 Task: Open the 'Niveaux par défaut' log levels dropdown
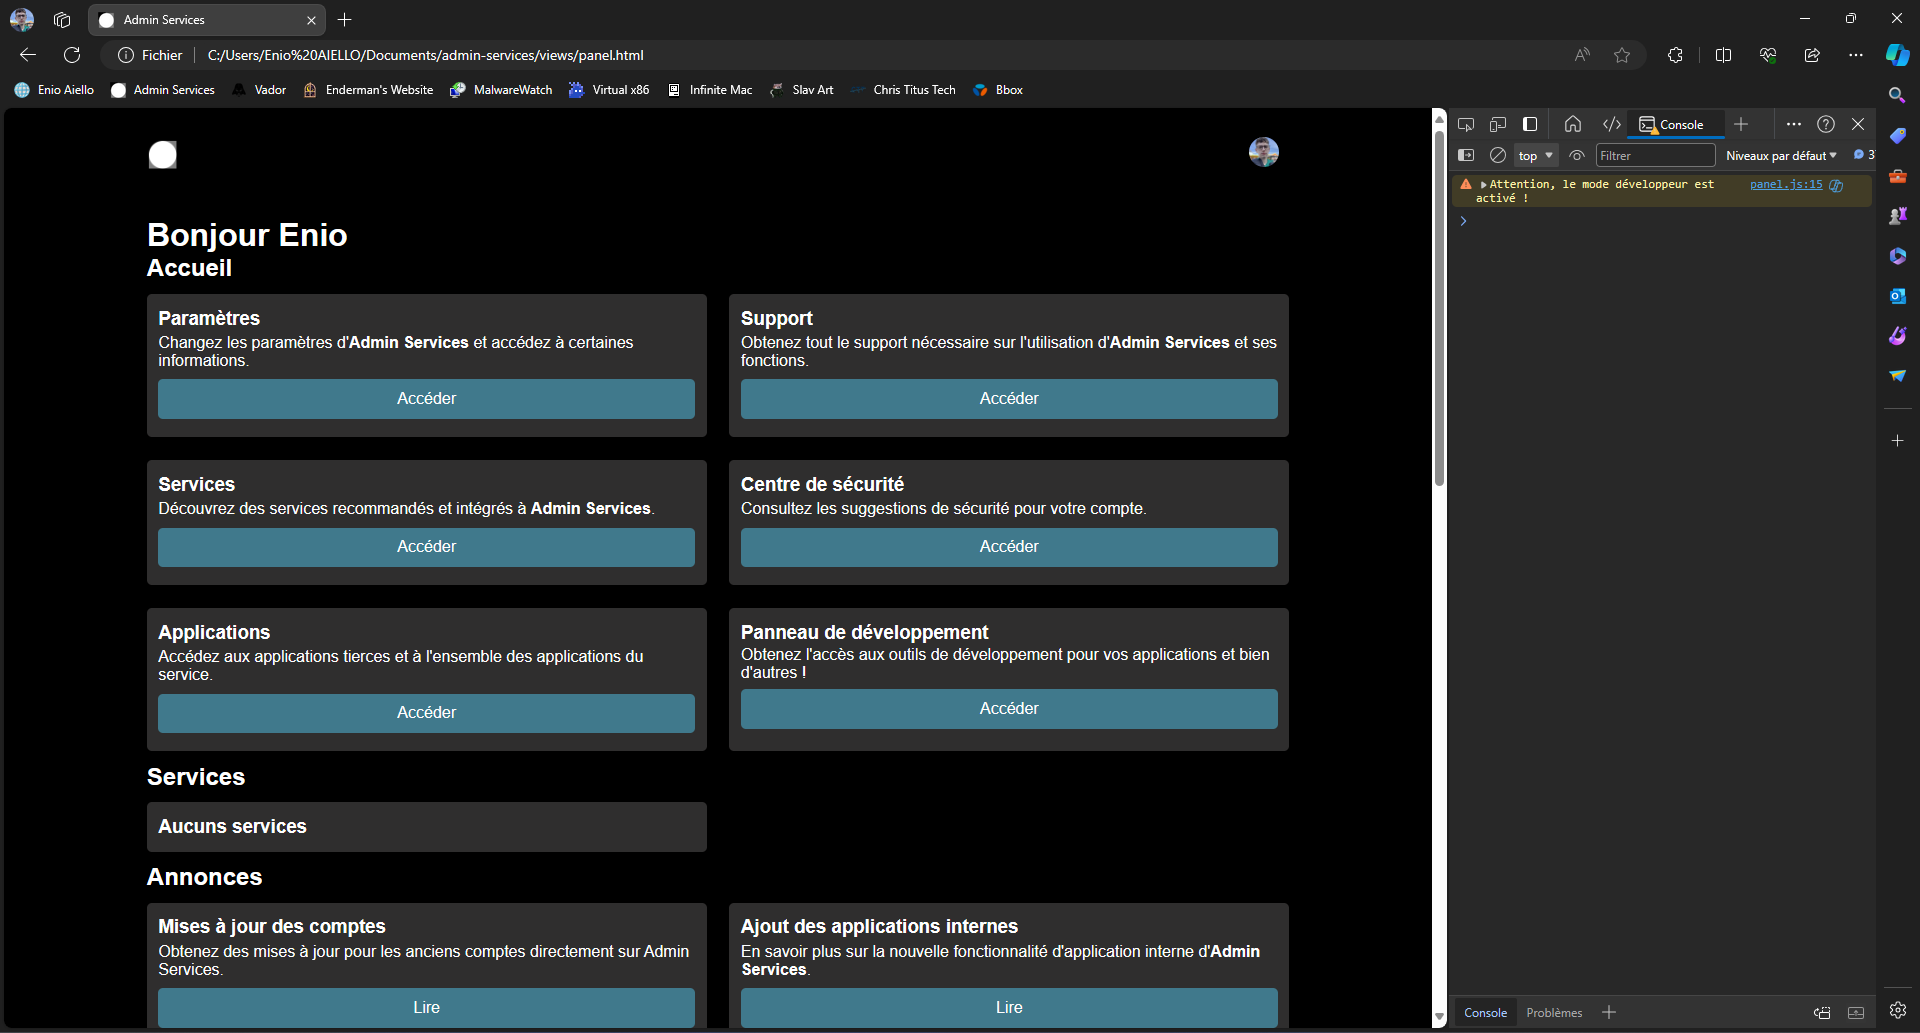pos(1781,155)
